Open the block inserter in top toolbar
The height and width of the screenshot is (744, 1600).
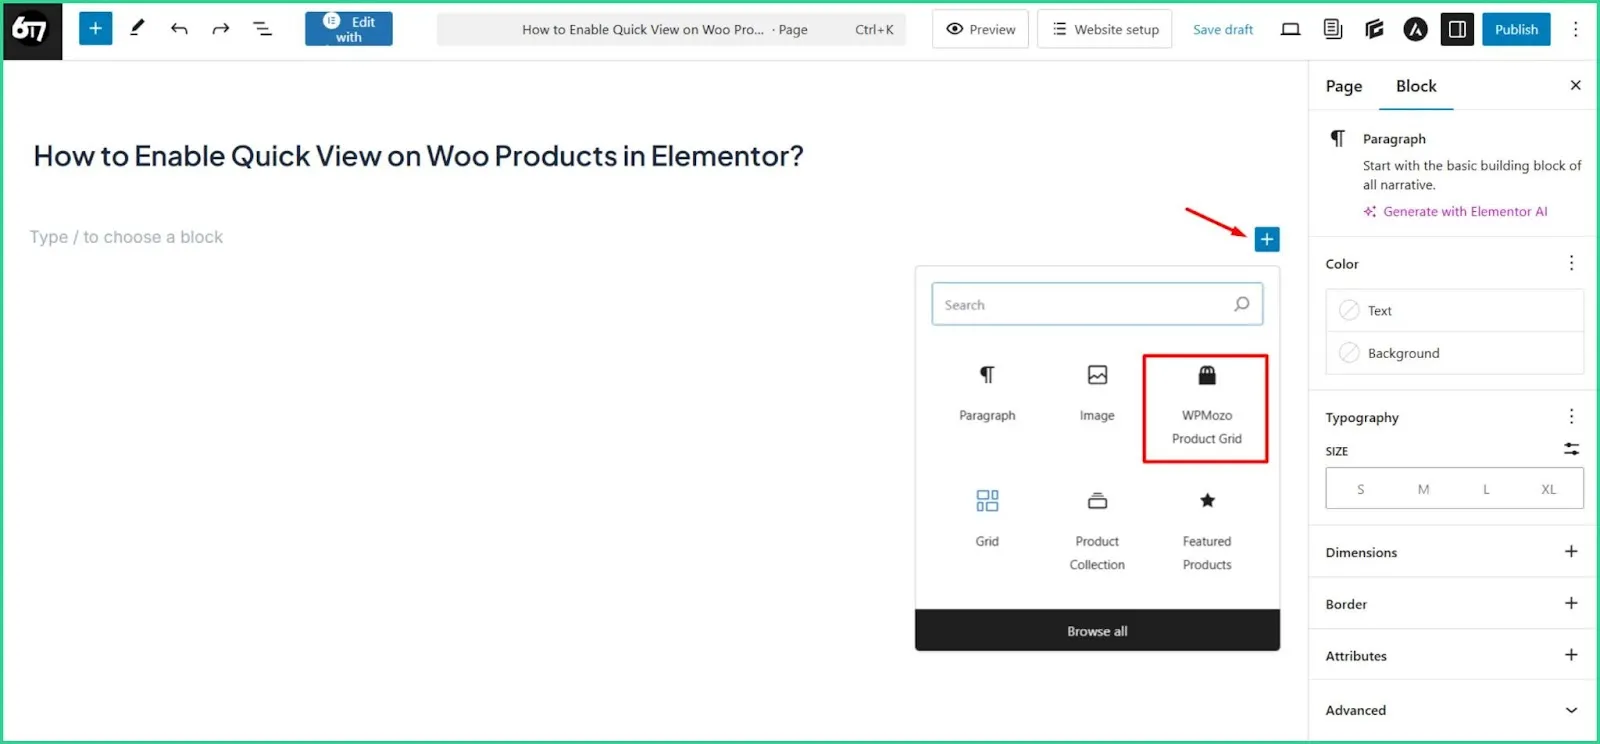coord(95,29)
